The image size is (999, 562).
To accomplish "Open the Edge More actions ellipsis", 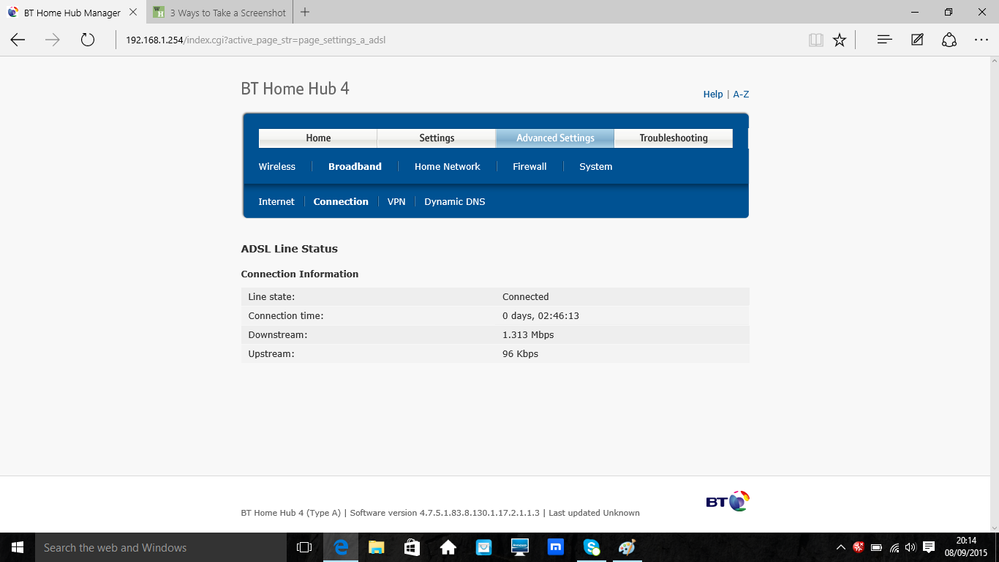I will click(981, 40).
